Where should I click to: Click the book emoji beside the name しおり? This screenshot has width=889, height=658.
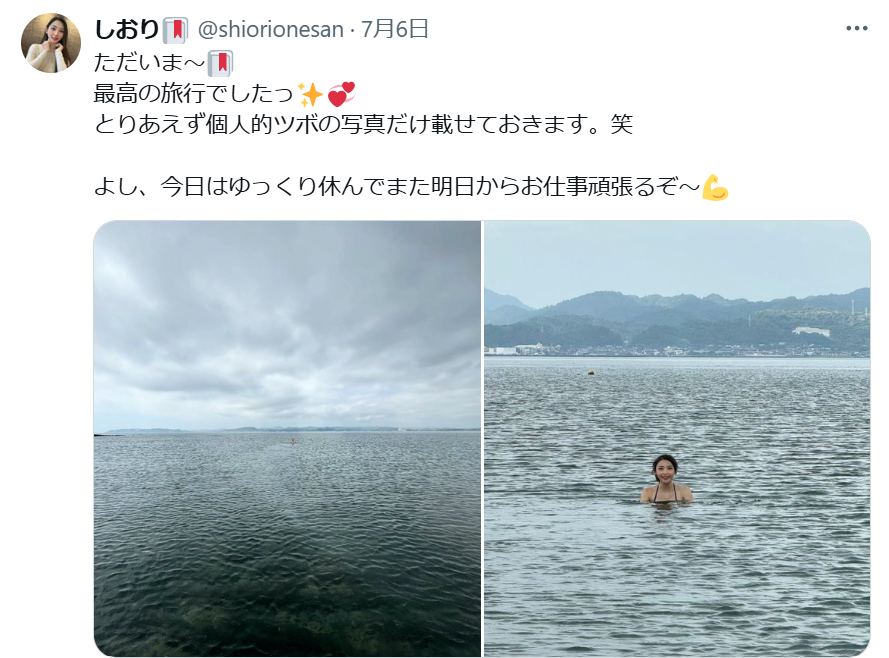point(175,30)
